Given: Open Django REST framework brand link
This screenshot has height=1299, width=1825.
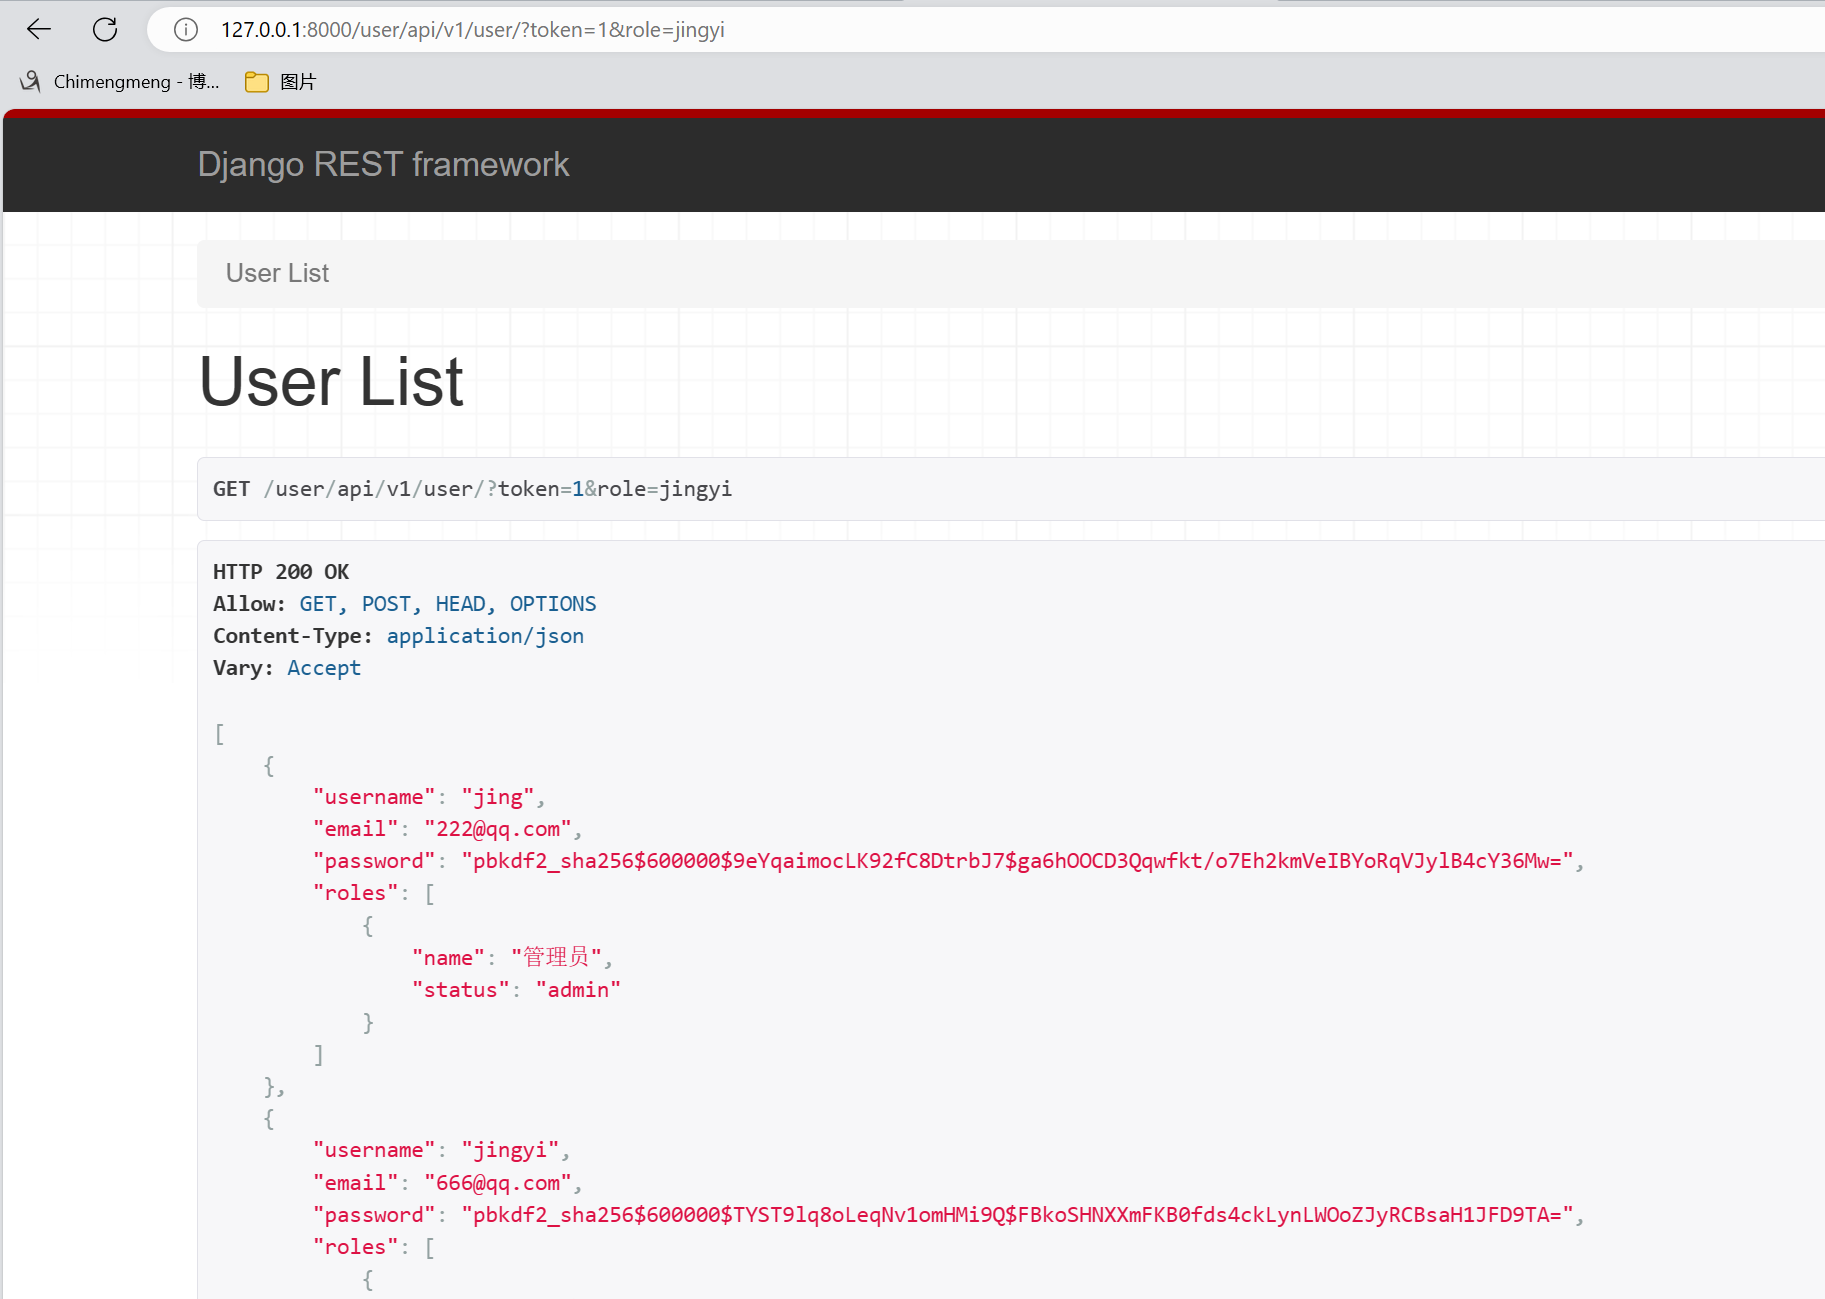Looking at the screenshot, I should 383,164.
